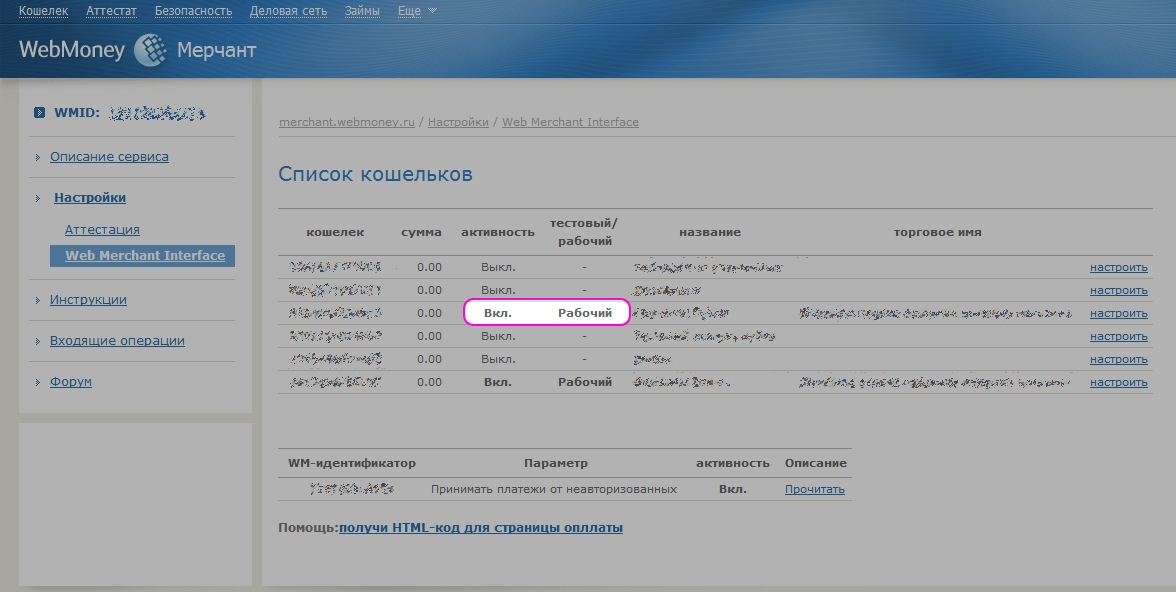Open the Аттестат top menu item
Screen dimensions: 1176x592
tap(111, 11)
